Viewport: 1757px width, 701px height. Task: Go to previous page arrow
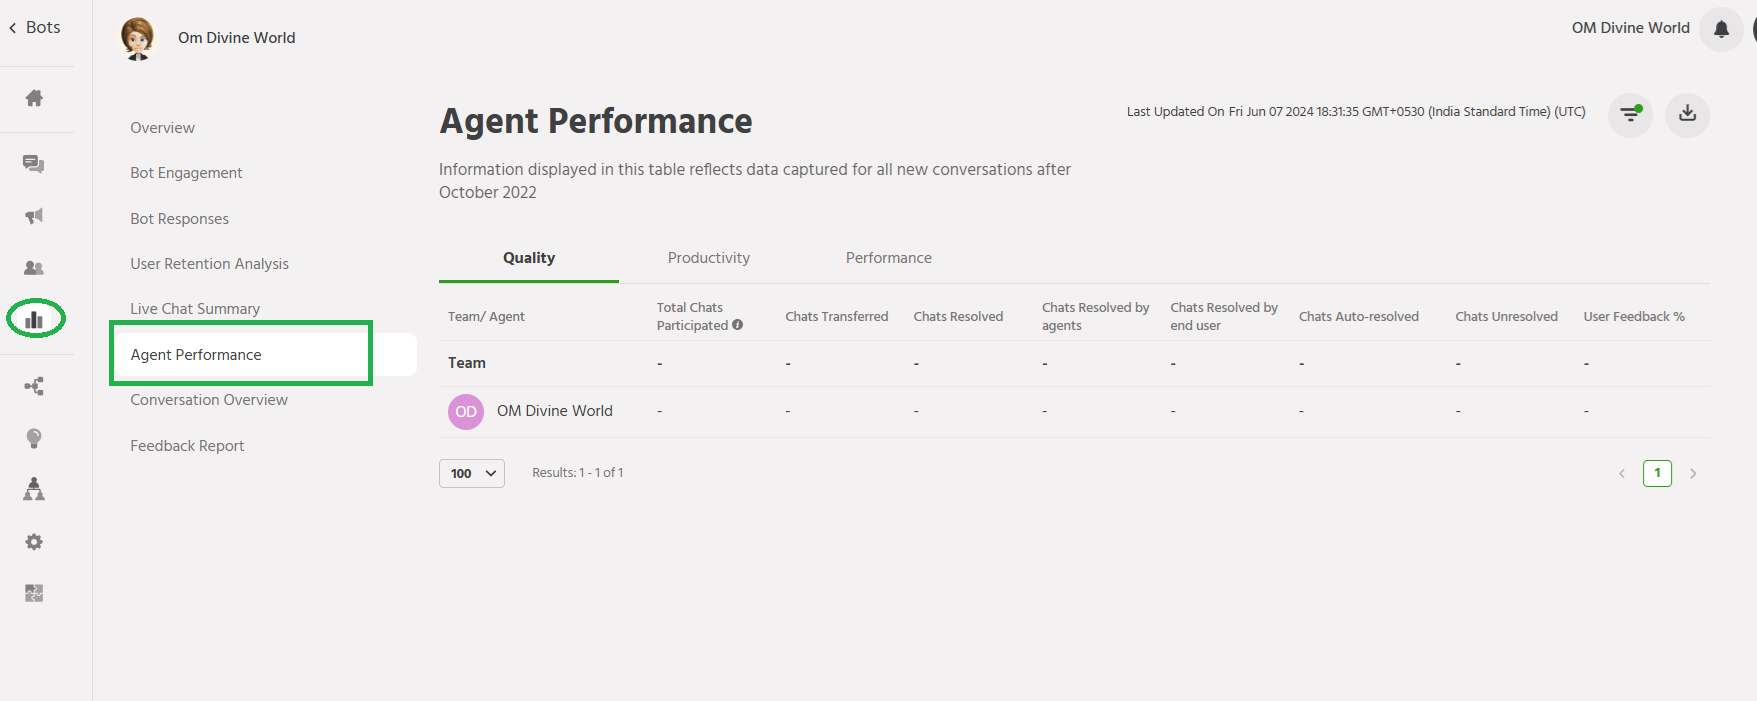click(x=1622, y=474)
